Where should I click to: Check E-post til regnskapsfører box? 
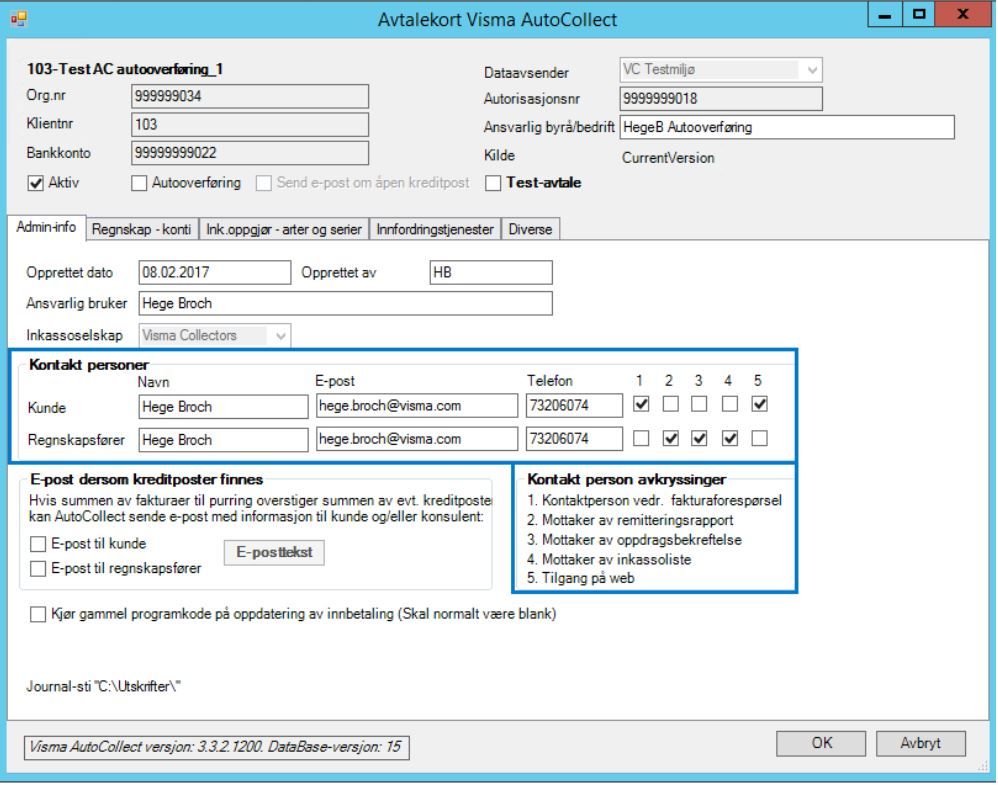(39, 570)
